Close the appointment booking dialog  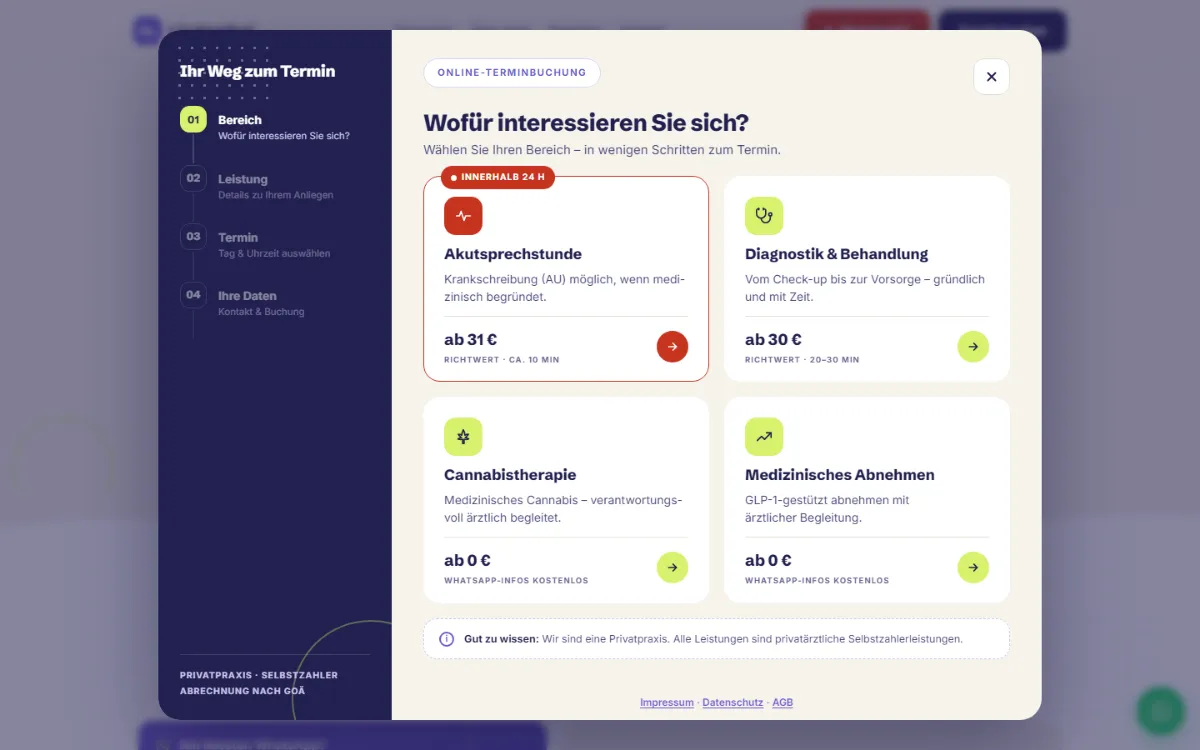[991, 76]
